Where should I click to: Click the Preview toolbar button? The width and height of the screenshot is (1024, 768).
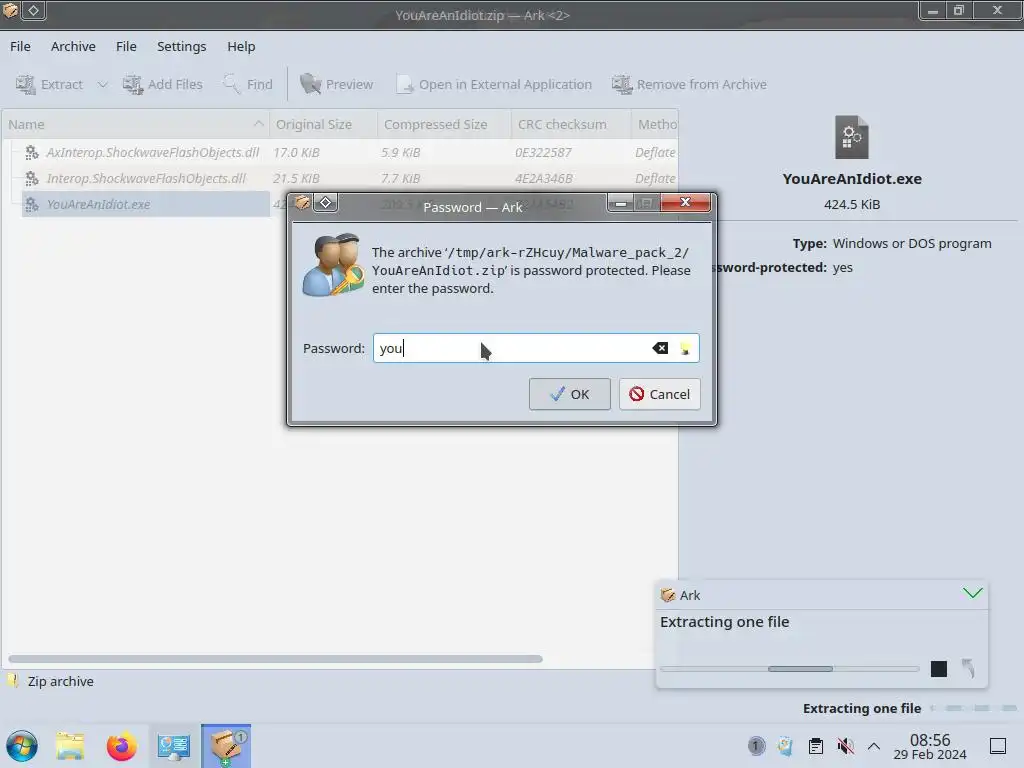(x=336, y=84)
